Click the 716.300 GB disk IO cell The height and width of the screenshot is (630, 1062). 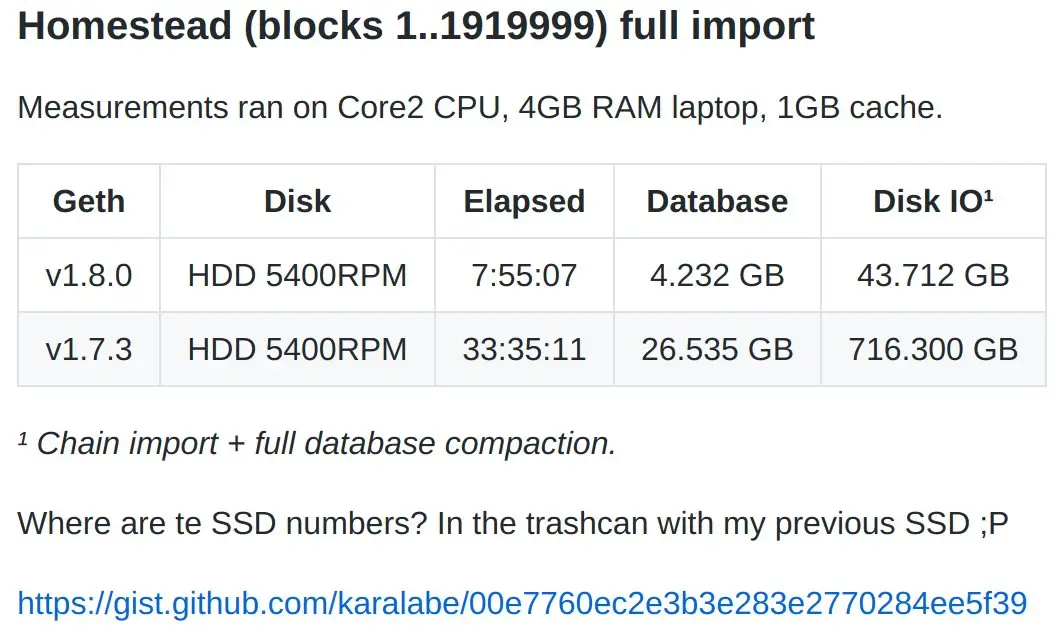pos(932,349)
